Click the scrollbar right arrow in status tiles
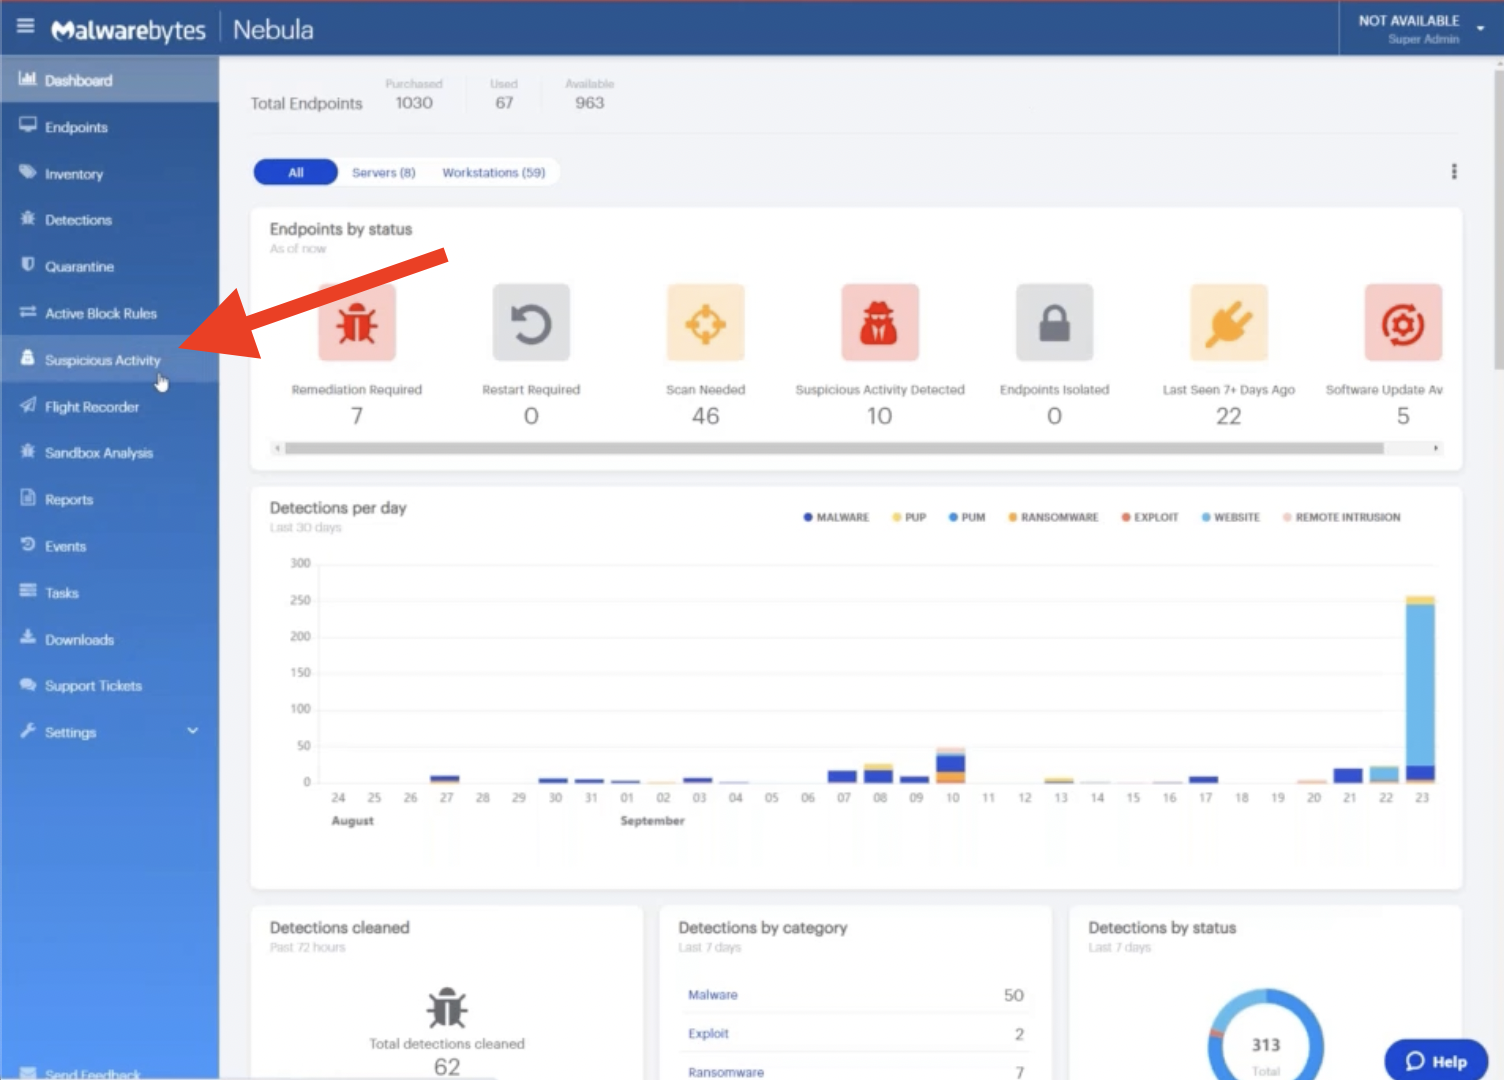The image size is (1504, 1080). pyautogui.click(x=1436, y=448)
